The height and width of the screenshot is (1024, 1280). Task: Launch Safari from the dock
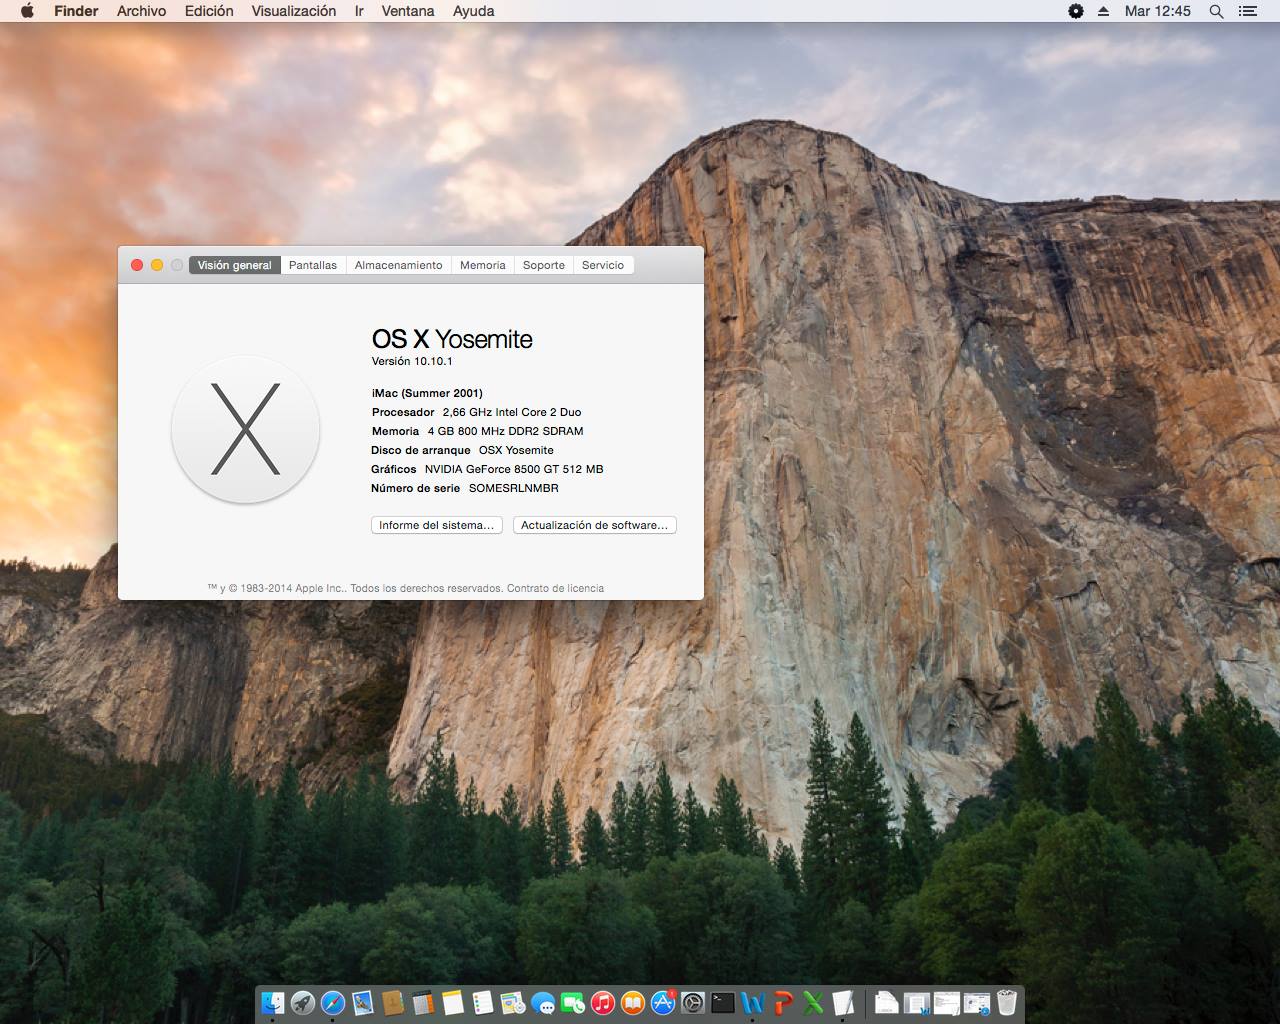coord(333,1002)
